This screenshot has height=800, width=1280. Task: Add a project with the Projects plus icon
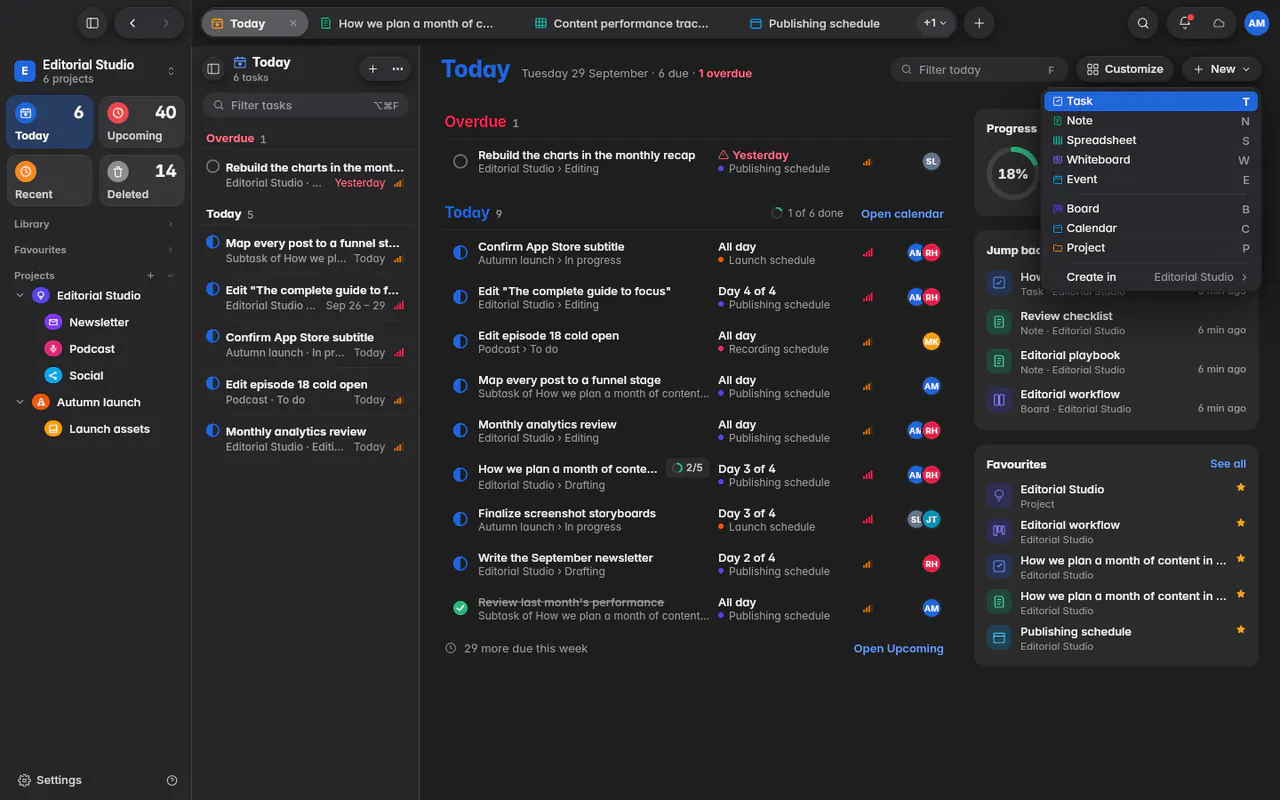[151, 275]
